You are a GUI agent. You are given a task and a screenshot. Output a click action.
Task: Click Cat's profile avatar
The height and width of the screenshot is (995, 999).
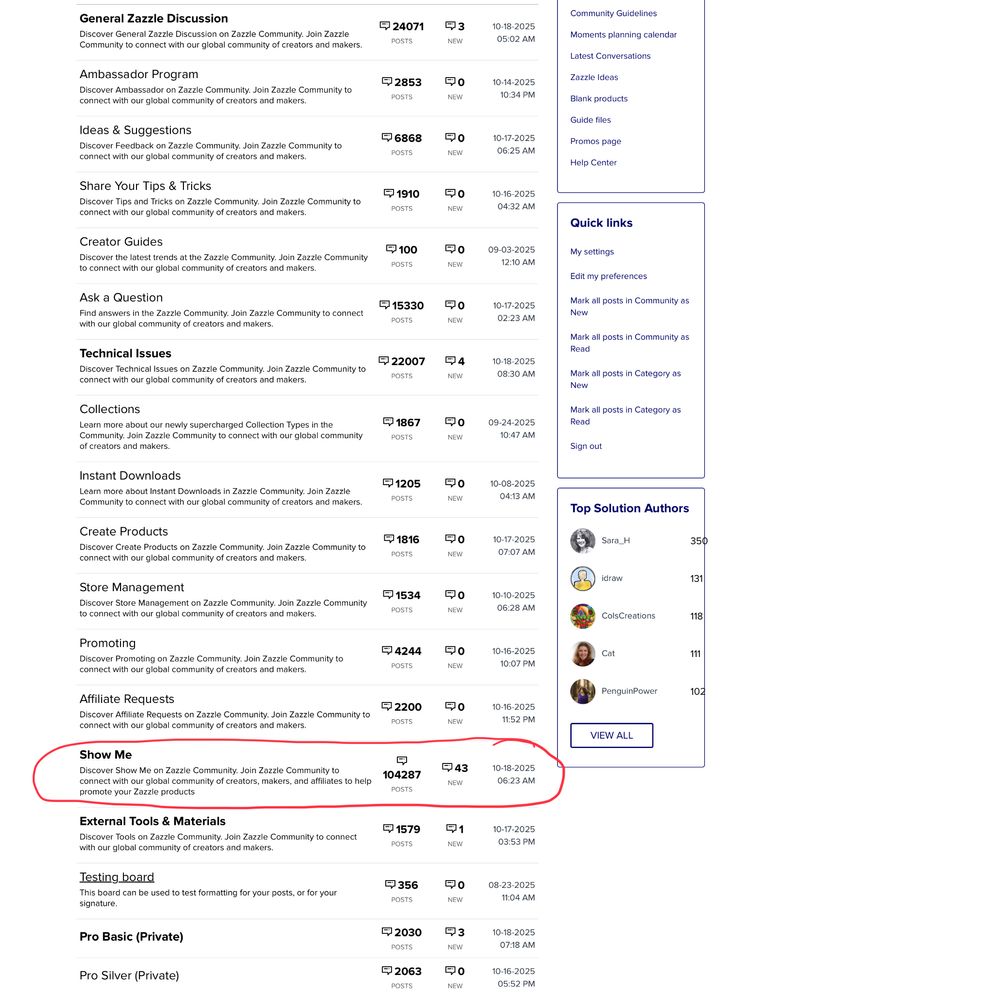(582, 654)
